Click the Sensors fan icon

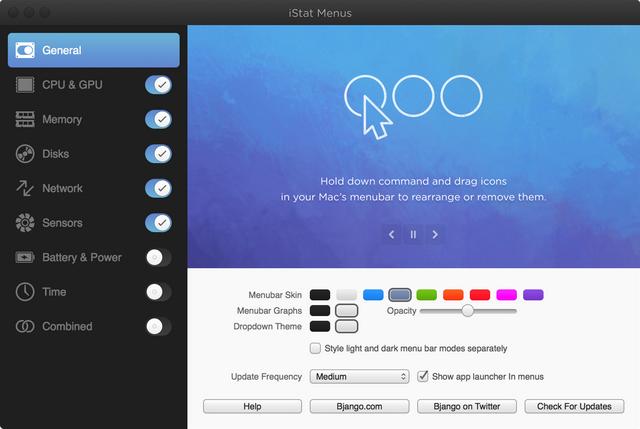[x=25, y=223]
